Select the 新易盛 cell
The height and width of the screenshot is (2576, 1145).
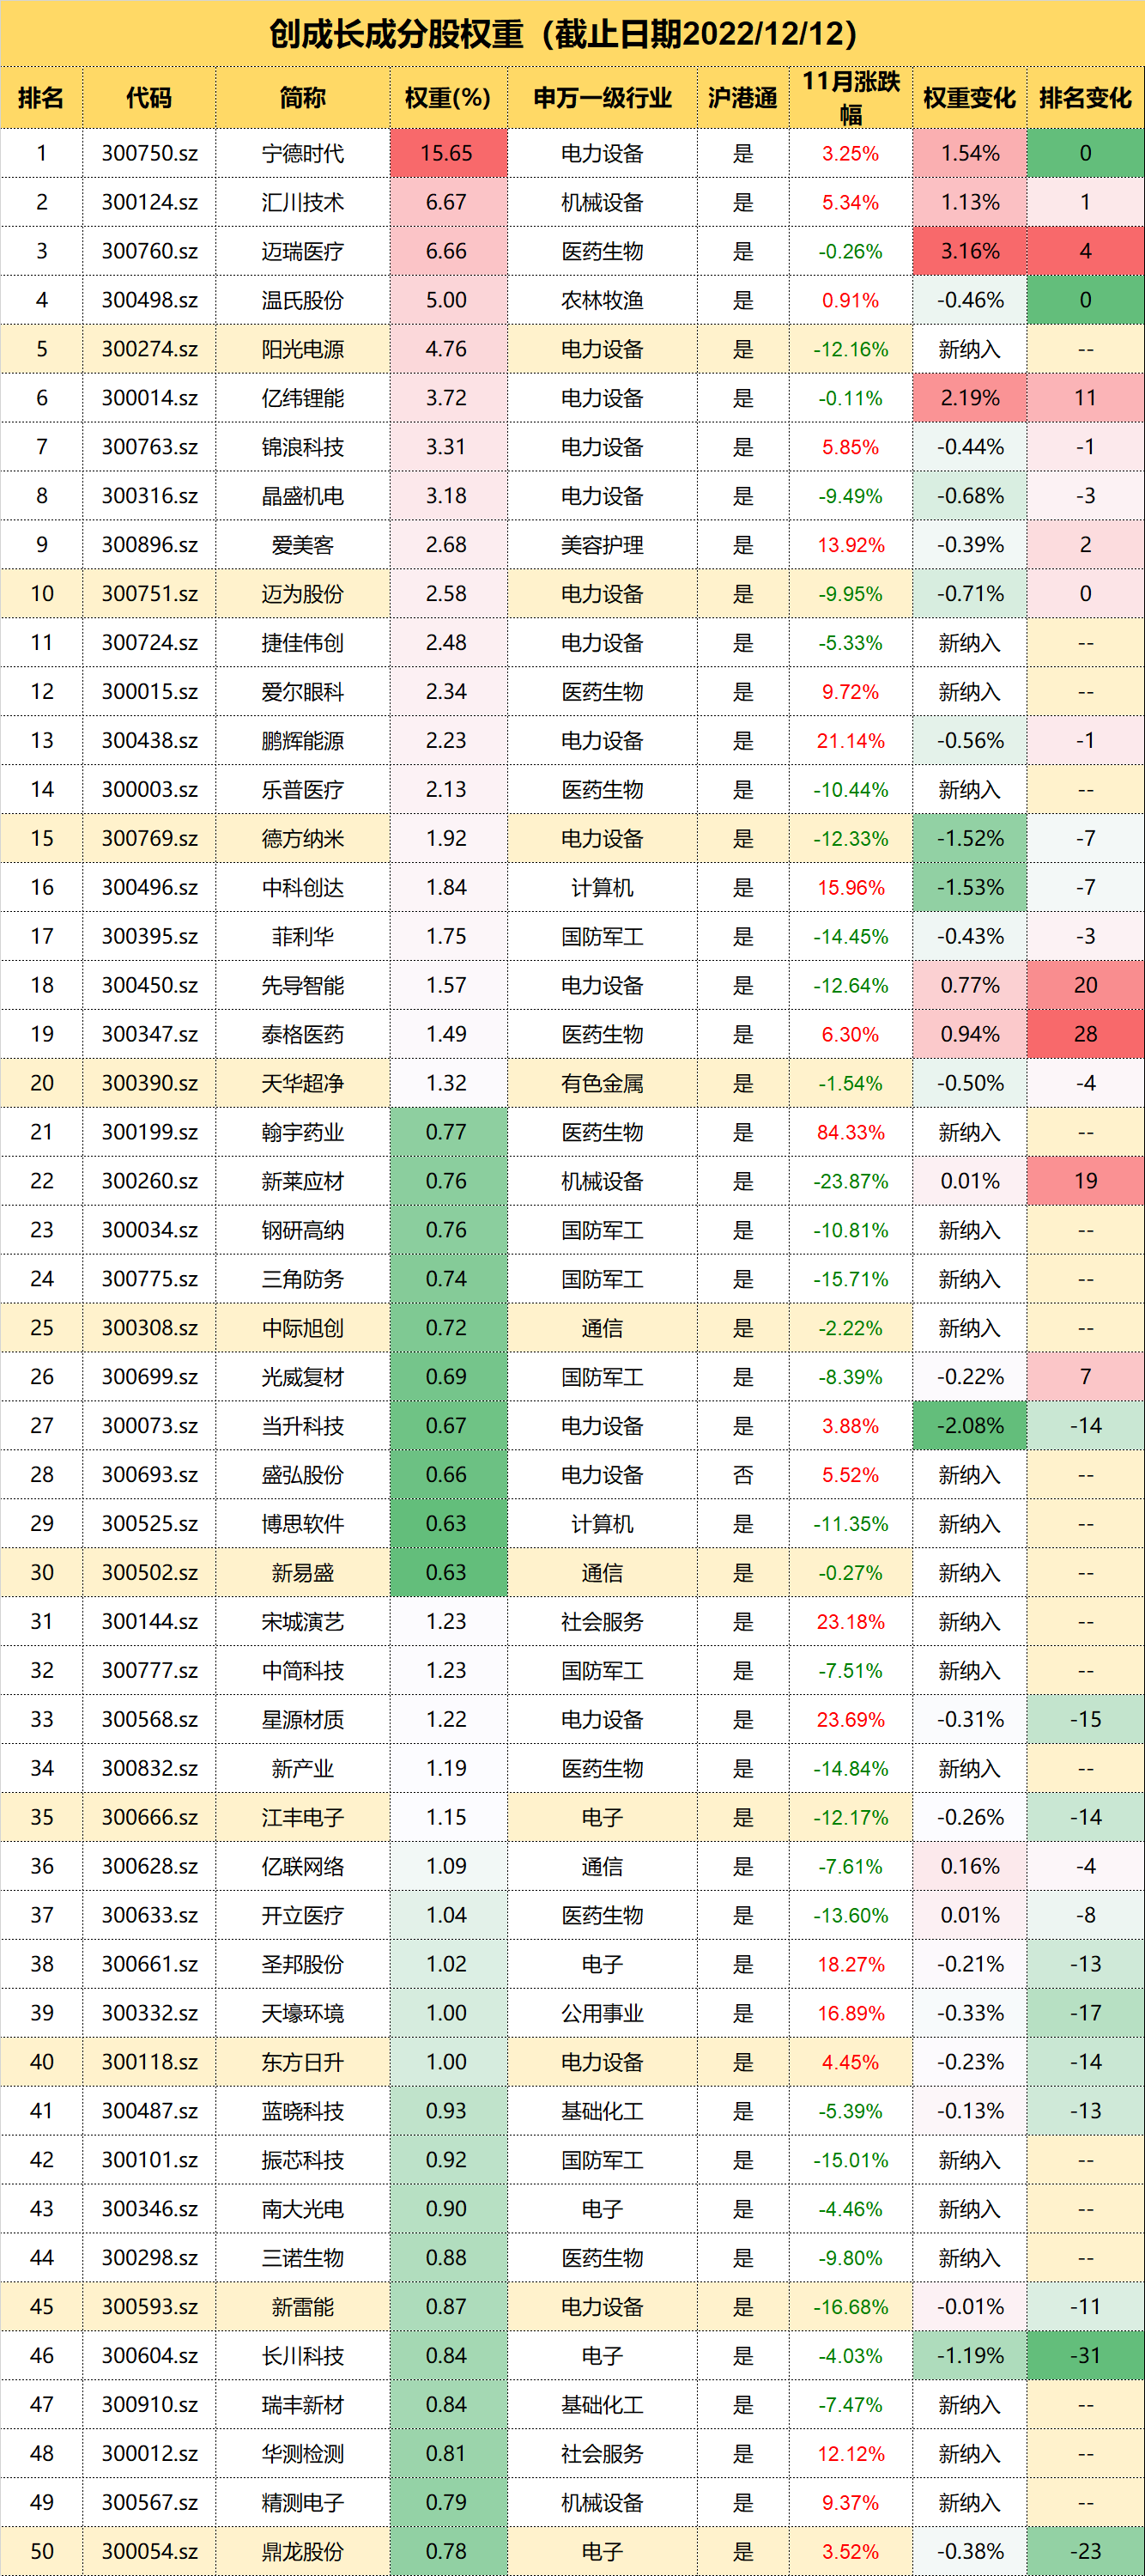(x=302, y=1573)
